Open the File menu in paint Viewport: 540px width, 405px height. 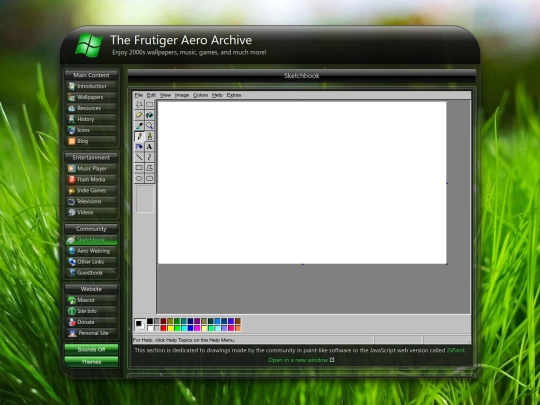click(x=138, y=95)
